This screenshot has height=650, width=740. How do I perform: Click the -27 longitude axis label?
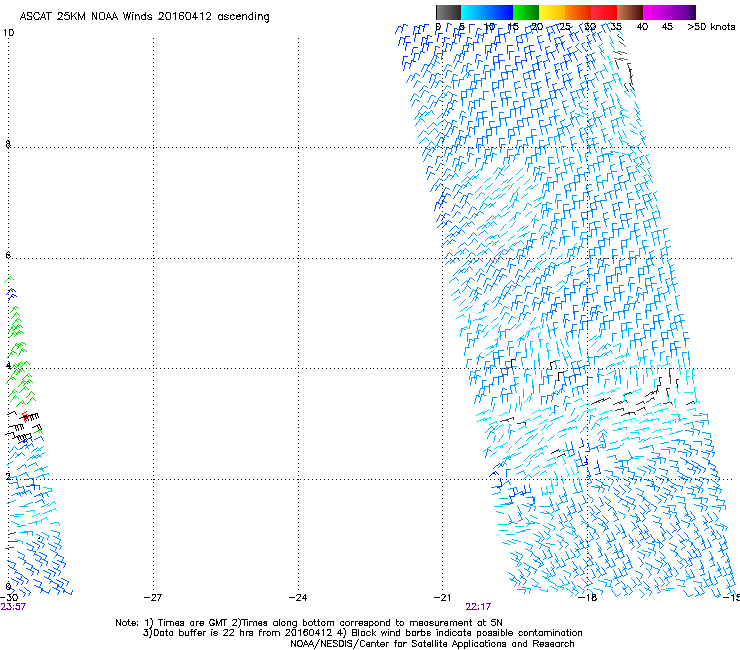click(153, 598)
